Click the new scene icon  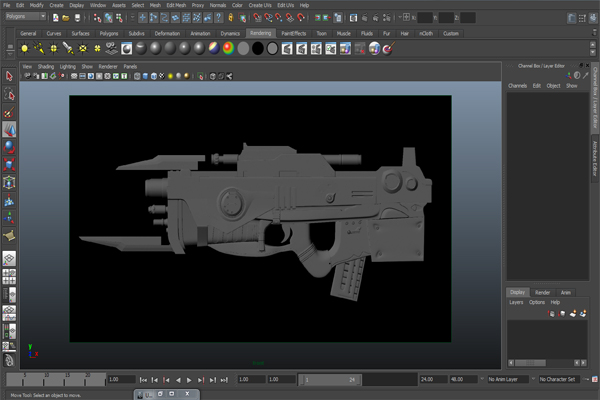[x=56, y=18]
